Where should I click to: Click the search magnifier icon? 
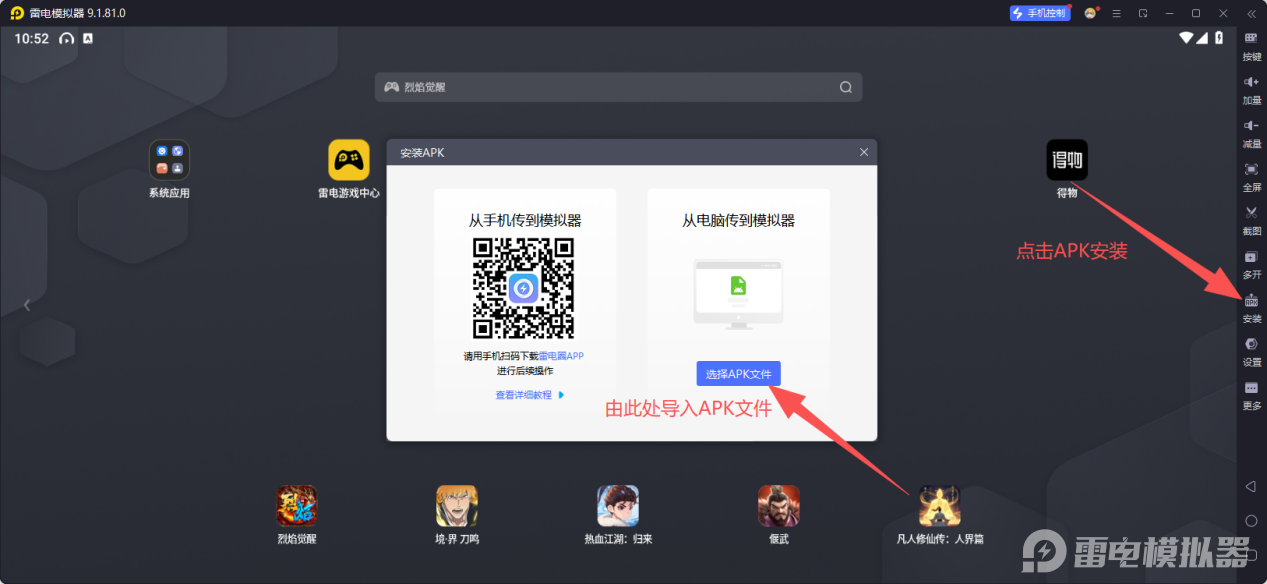(846, 87)
